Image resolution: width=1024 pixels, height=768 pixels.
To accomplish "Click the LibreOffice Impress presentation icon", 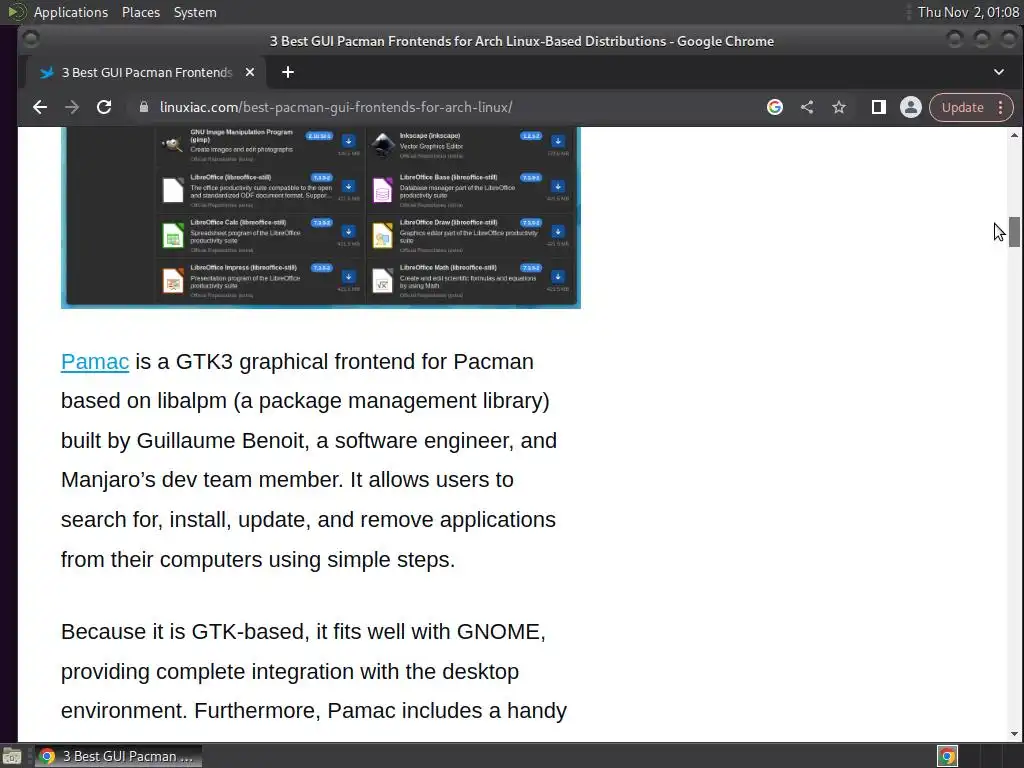I will [x=173, y=281].
